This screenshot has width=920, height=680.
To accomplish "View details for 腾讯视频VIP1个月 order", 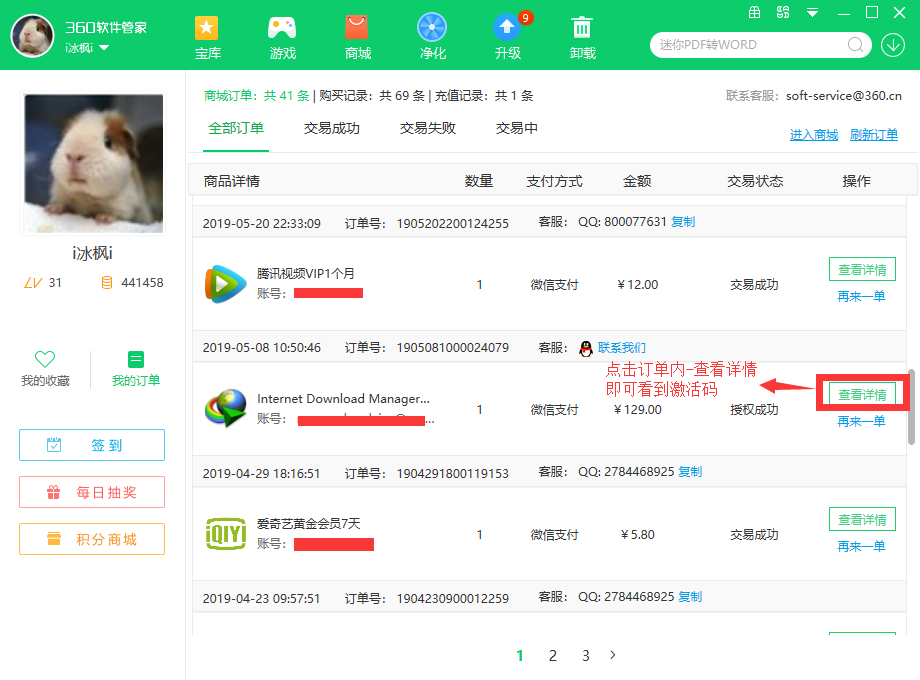I will (862, 270).
